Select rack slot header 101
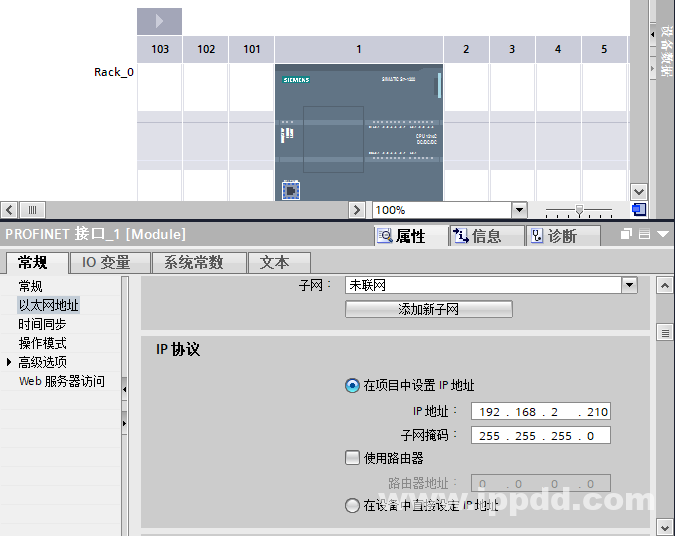 click(x=252, y=49)
